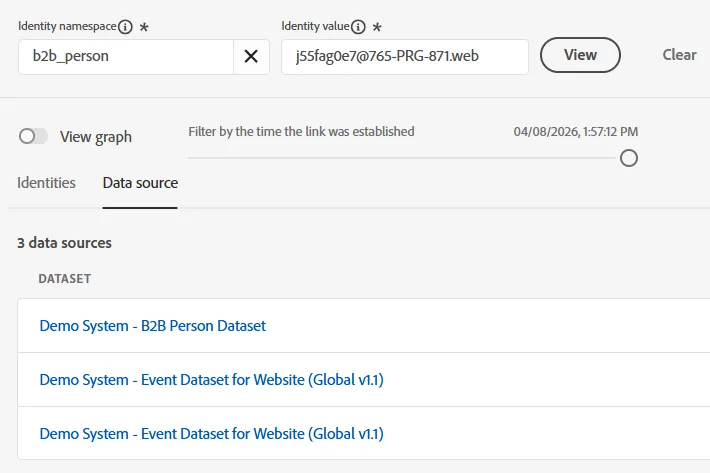Open the first Event Dataset for Website link
Image resolution: width=710 pixels, height=473 pixels.
(211, 380)
